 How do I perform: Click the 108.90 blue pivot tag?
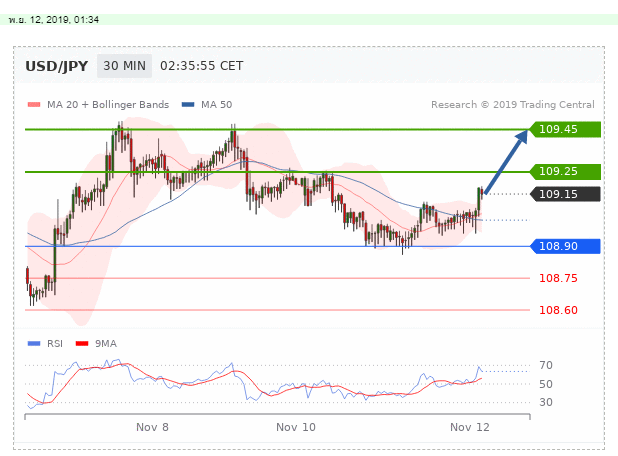(x=565, y=246)
